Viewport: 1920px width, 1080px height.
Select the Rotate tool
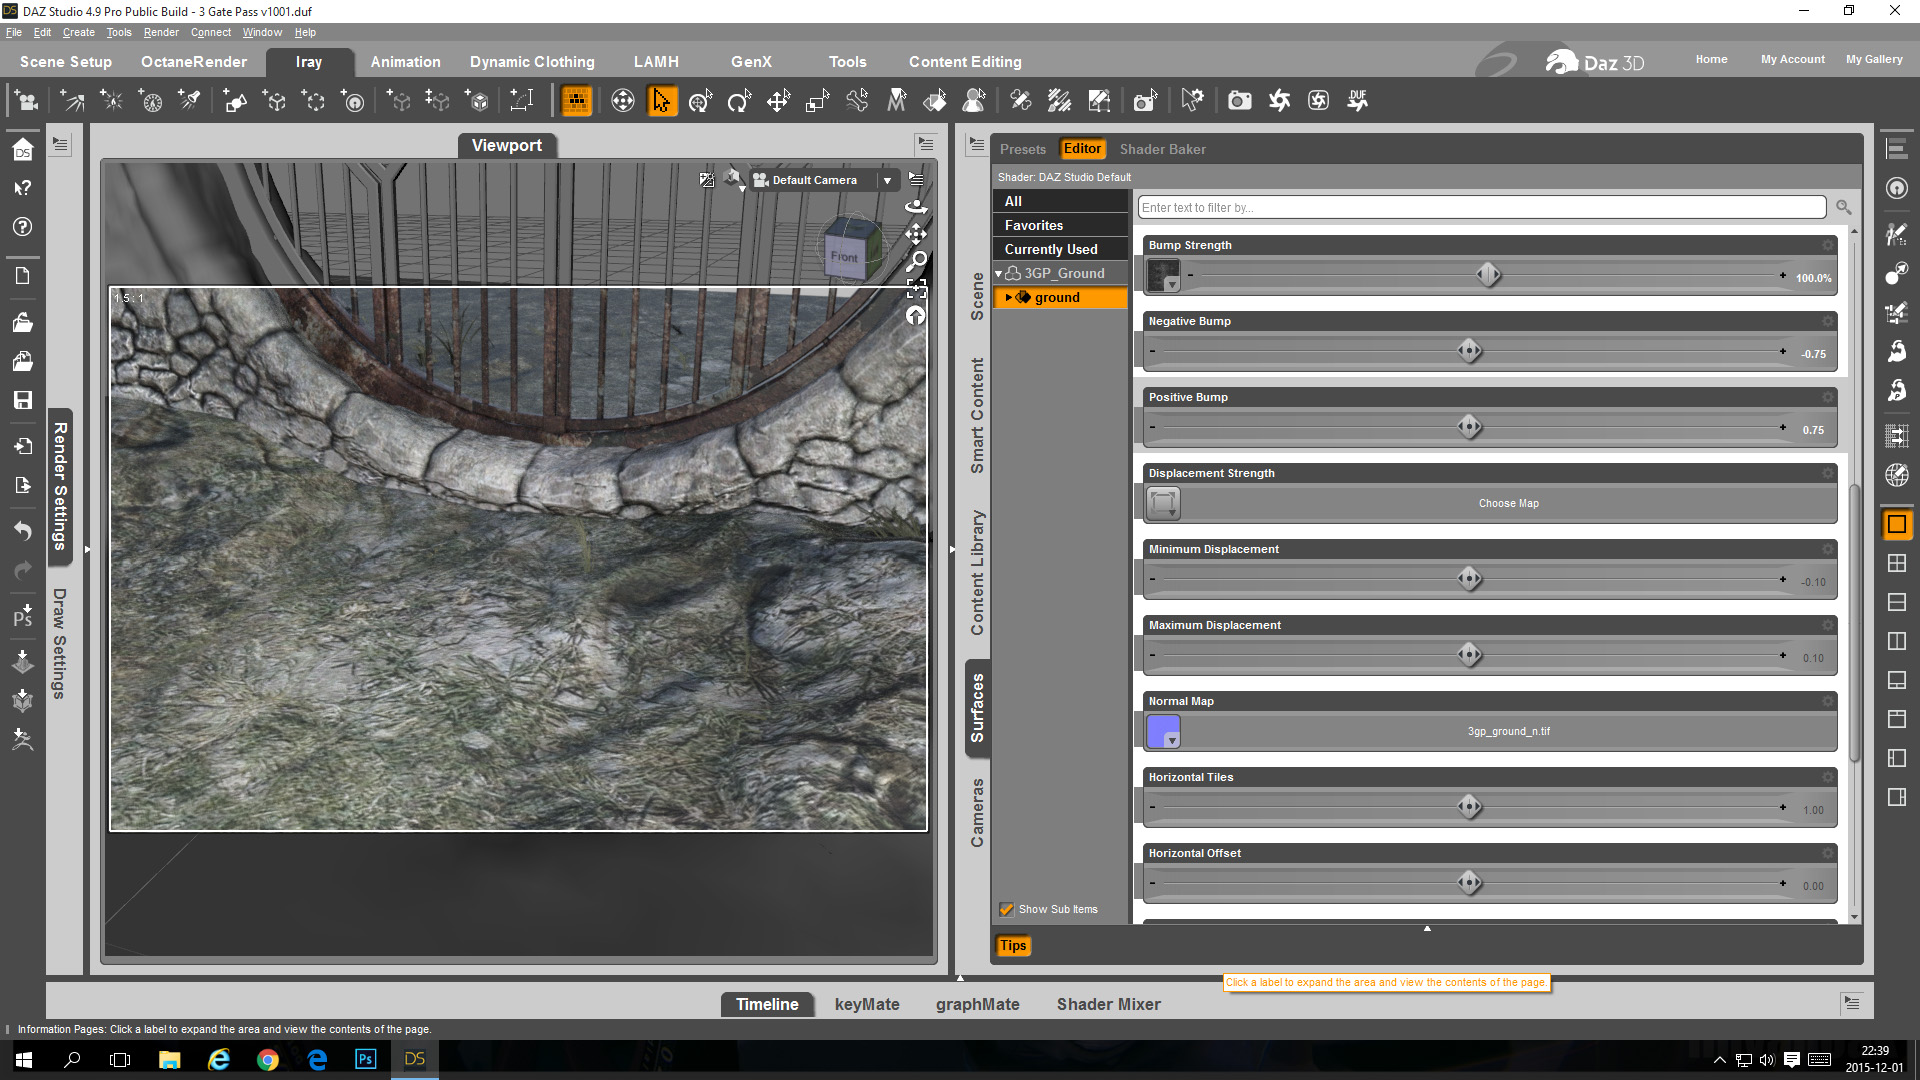tap(739, 101)
